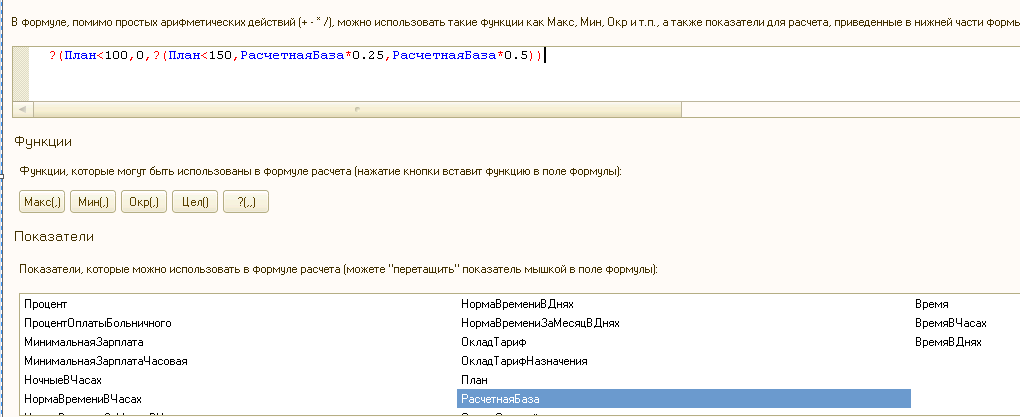Insert the Мин(,) function
Viewport: 1020px width, 417px height.
(x=93, y=202)
